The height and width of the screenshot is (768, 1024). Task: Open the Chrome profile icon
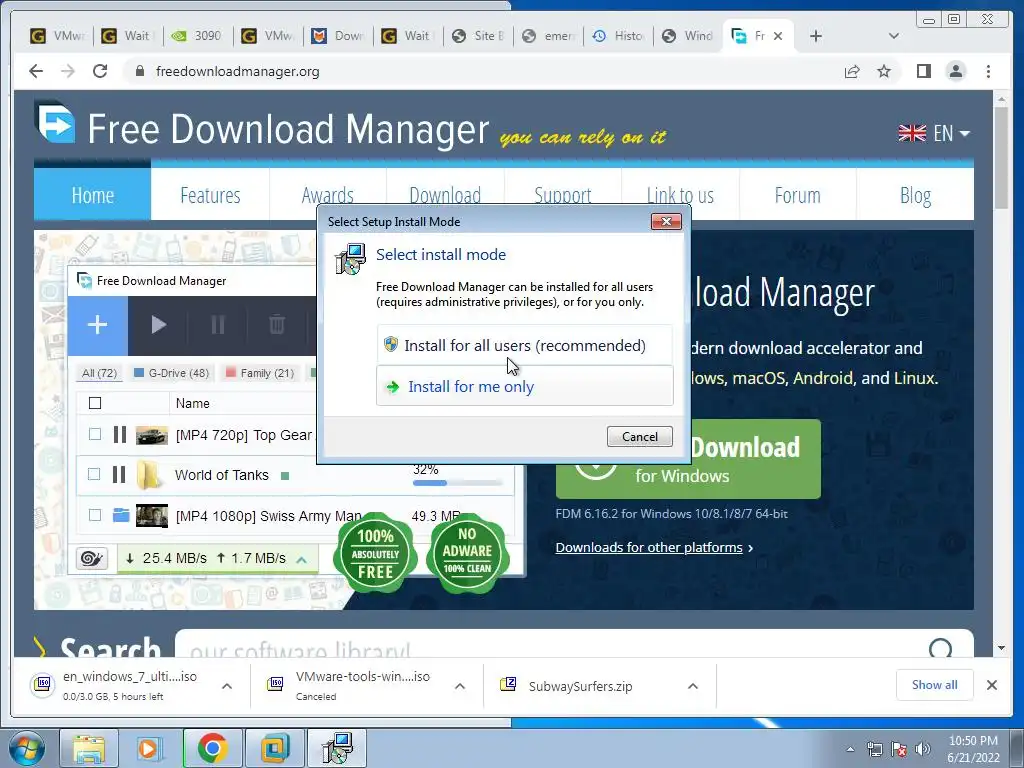pos(955,71)
